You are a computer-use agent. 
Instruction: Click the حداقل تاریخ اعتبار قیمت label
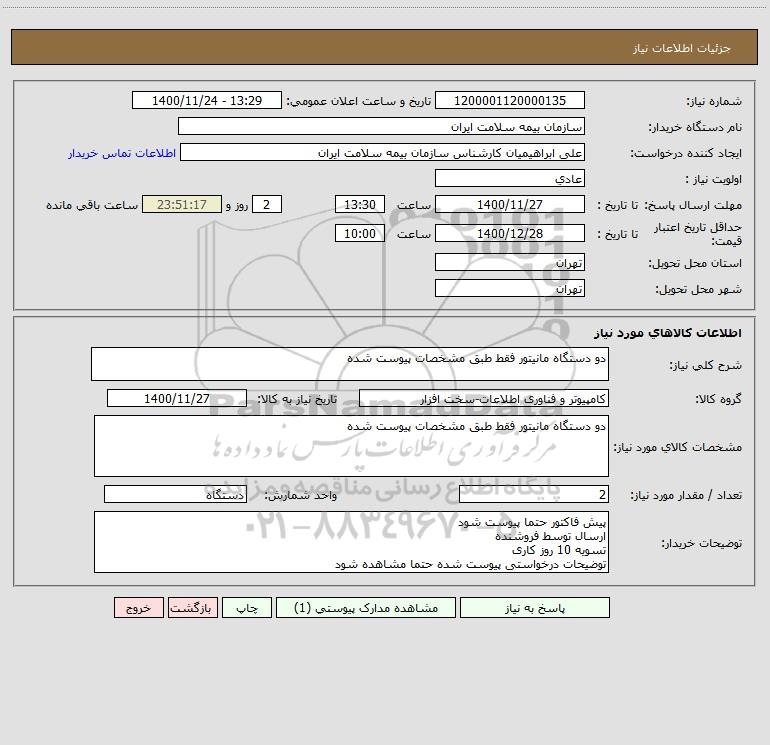coord(698,234)
